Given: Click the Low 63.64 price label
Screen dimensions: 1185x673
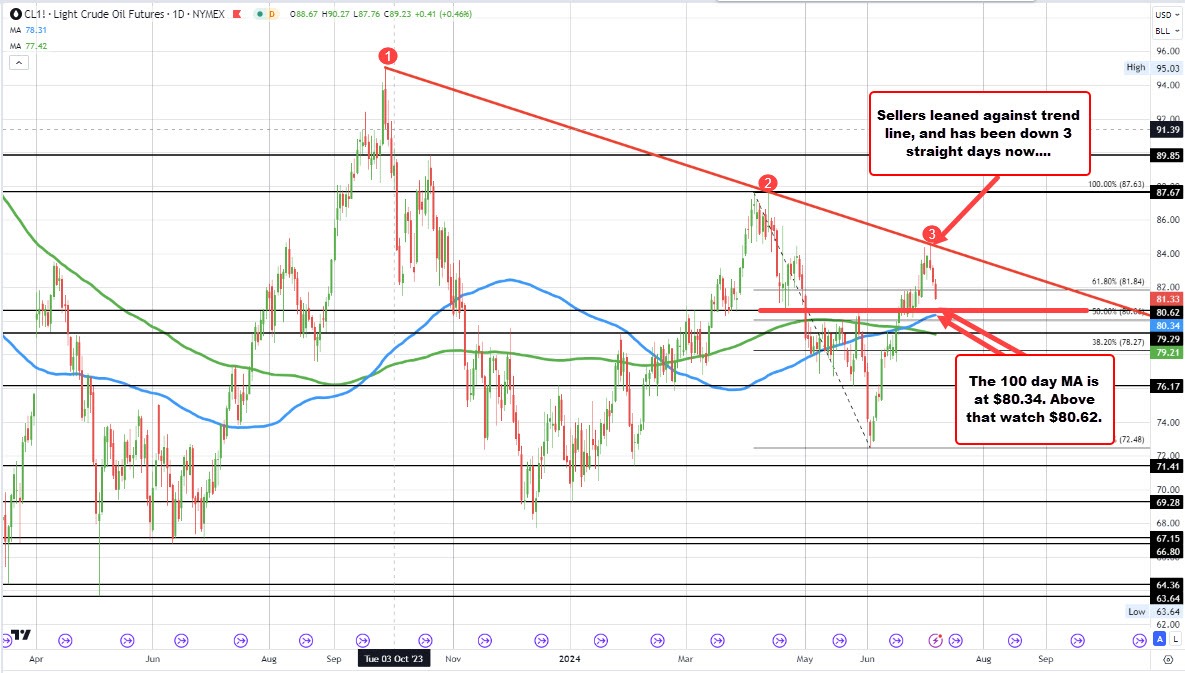Looking at the screenshot, I should [x=1153, y=612].
